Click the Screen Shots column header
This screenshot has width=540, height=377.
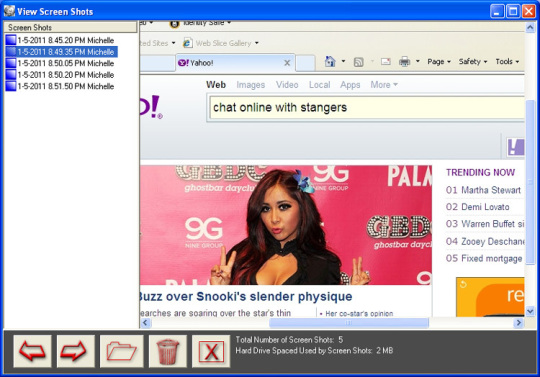[x=70, y=28]
